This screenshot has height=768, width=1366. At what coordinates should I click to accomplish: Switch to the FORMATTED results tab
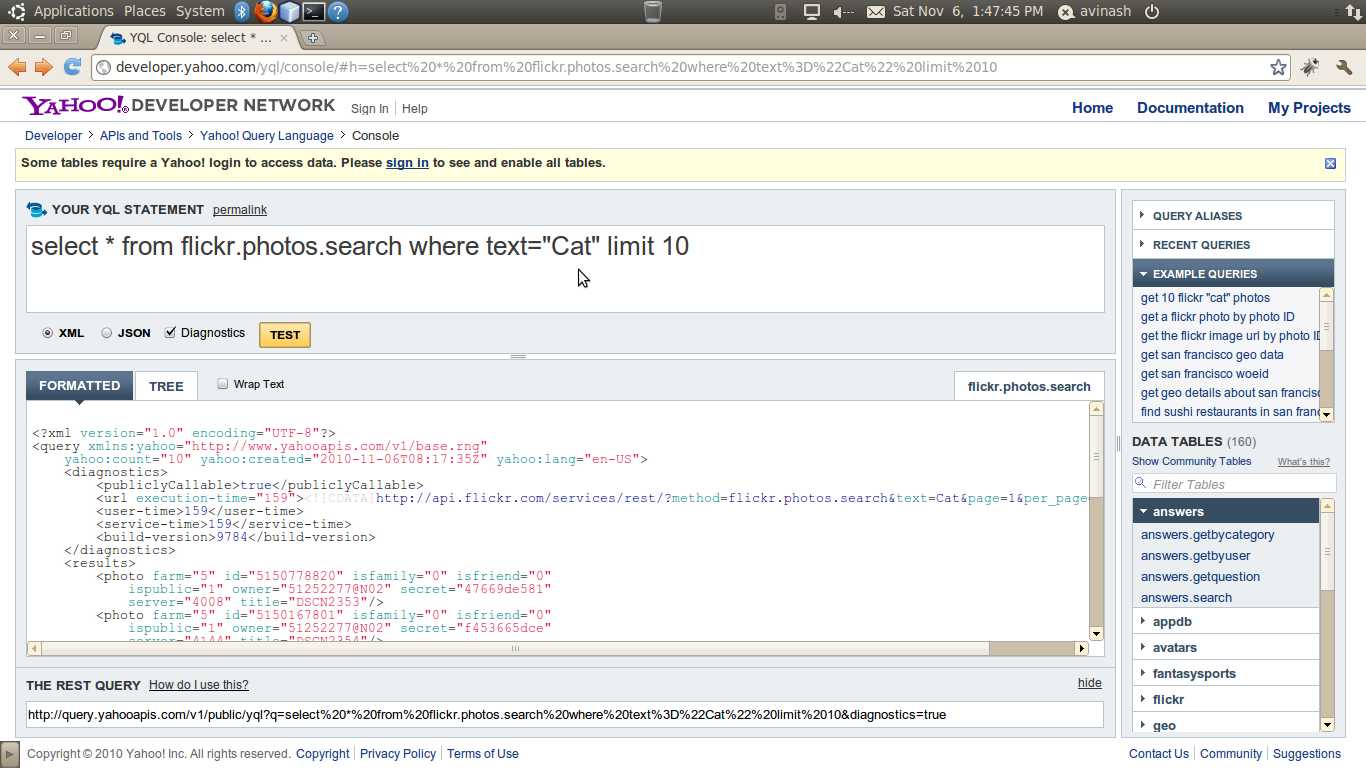tap(80, 386)
